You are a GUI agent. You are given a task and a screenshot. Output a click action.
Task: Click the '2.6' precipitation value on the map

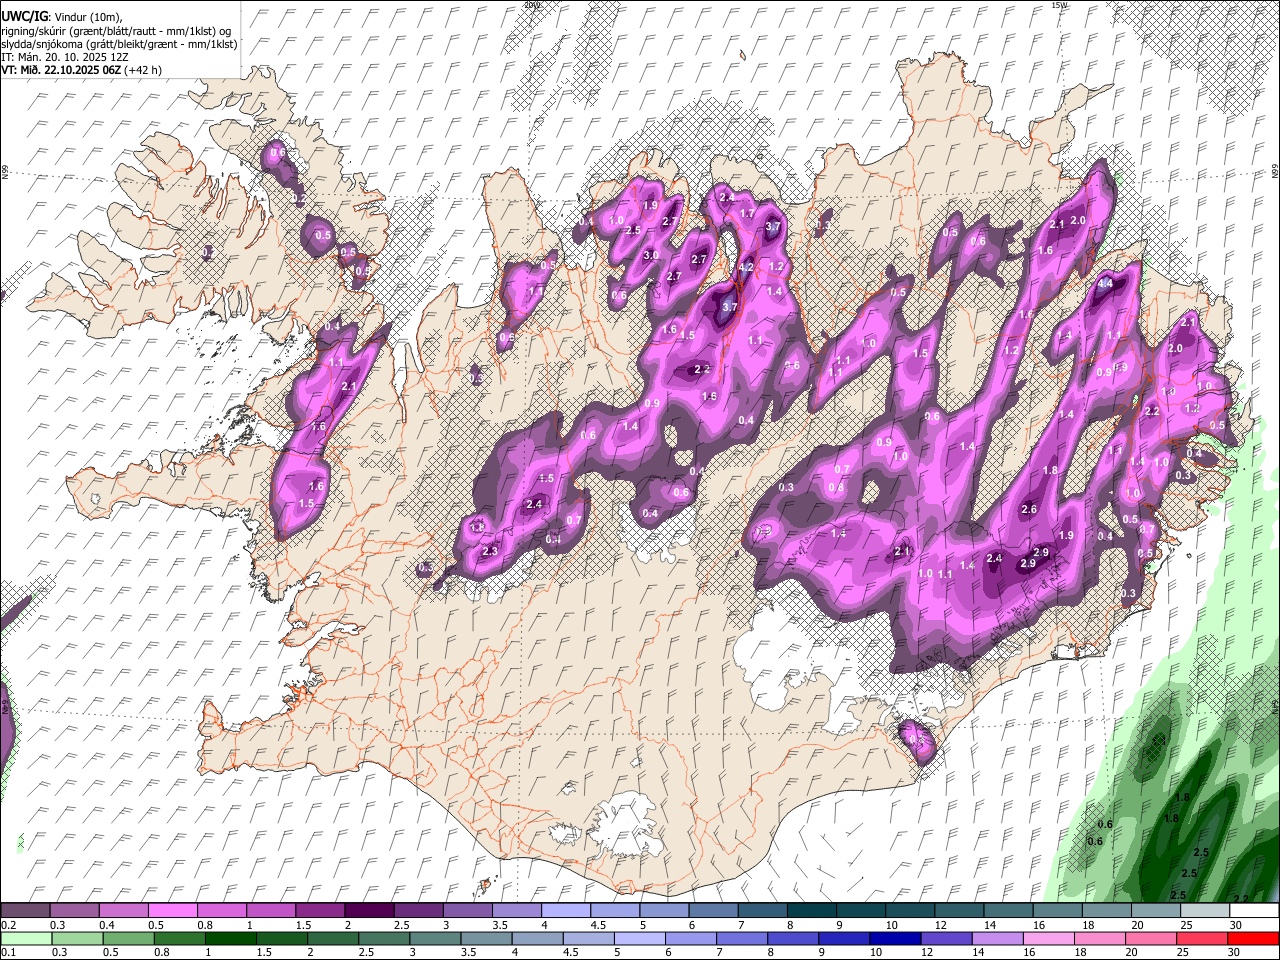[1029, 510]
